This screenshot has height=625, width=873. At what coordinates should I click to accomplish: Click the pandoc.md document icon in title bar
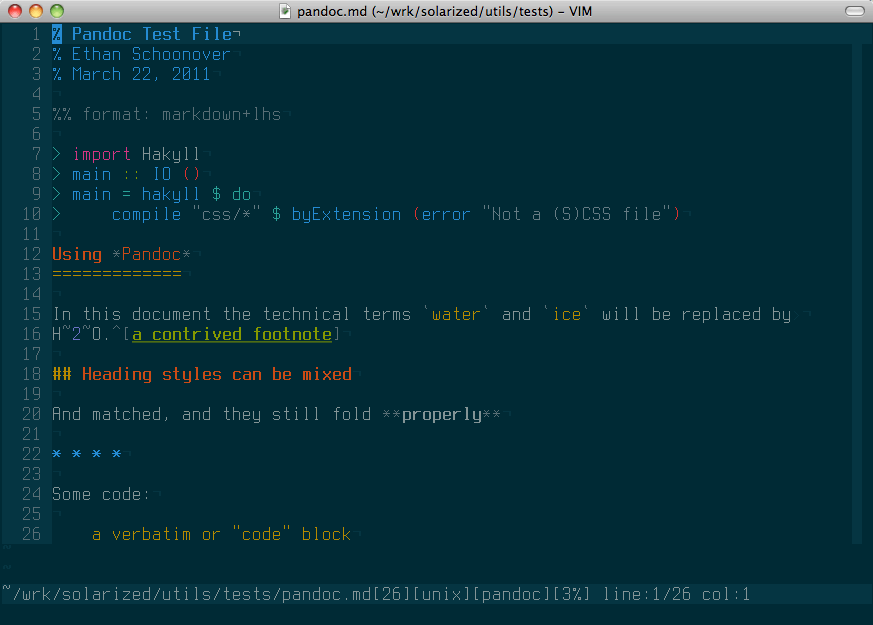coord(285,10)
